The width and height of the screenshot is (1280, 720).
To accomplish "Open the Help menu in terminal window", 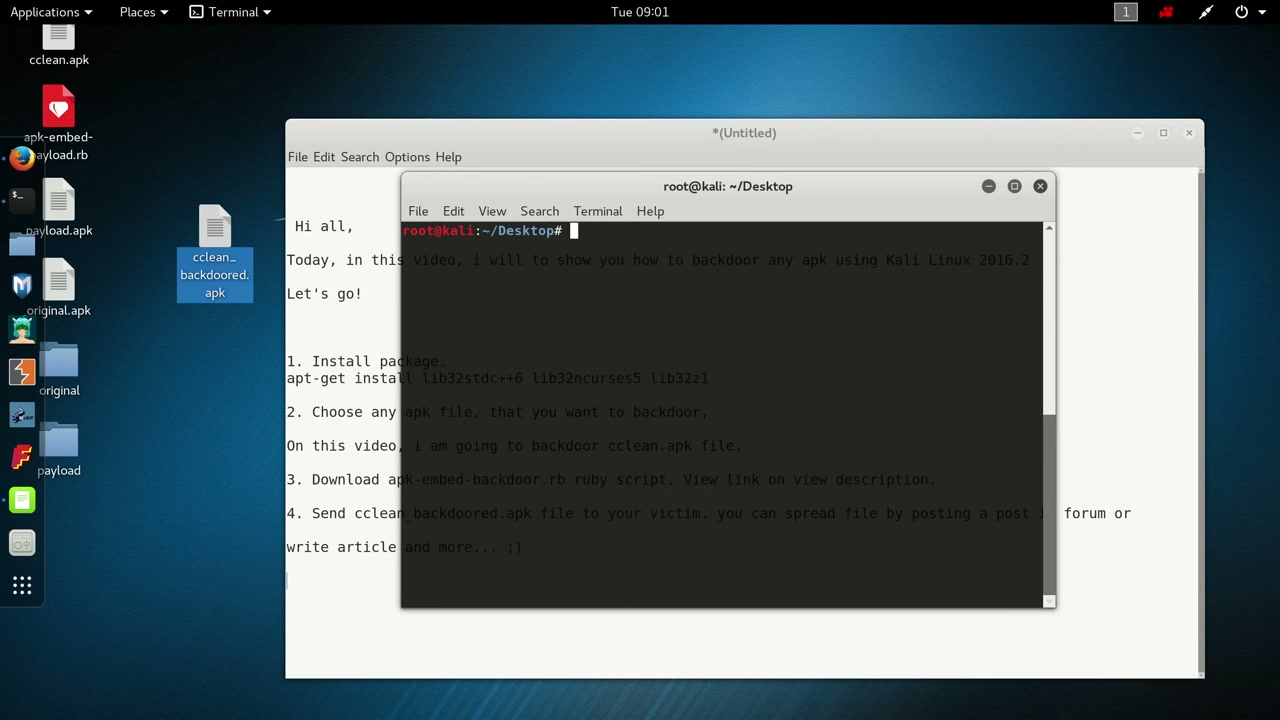I will click(650, 211).
